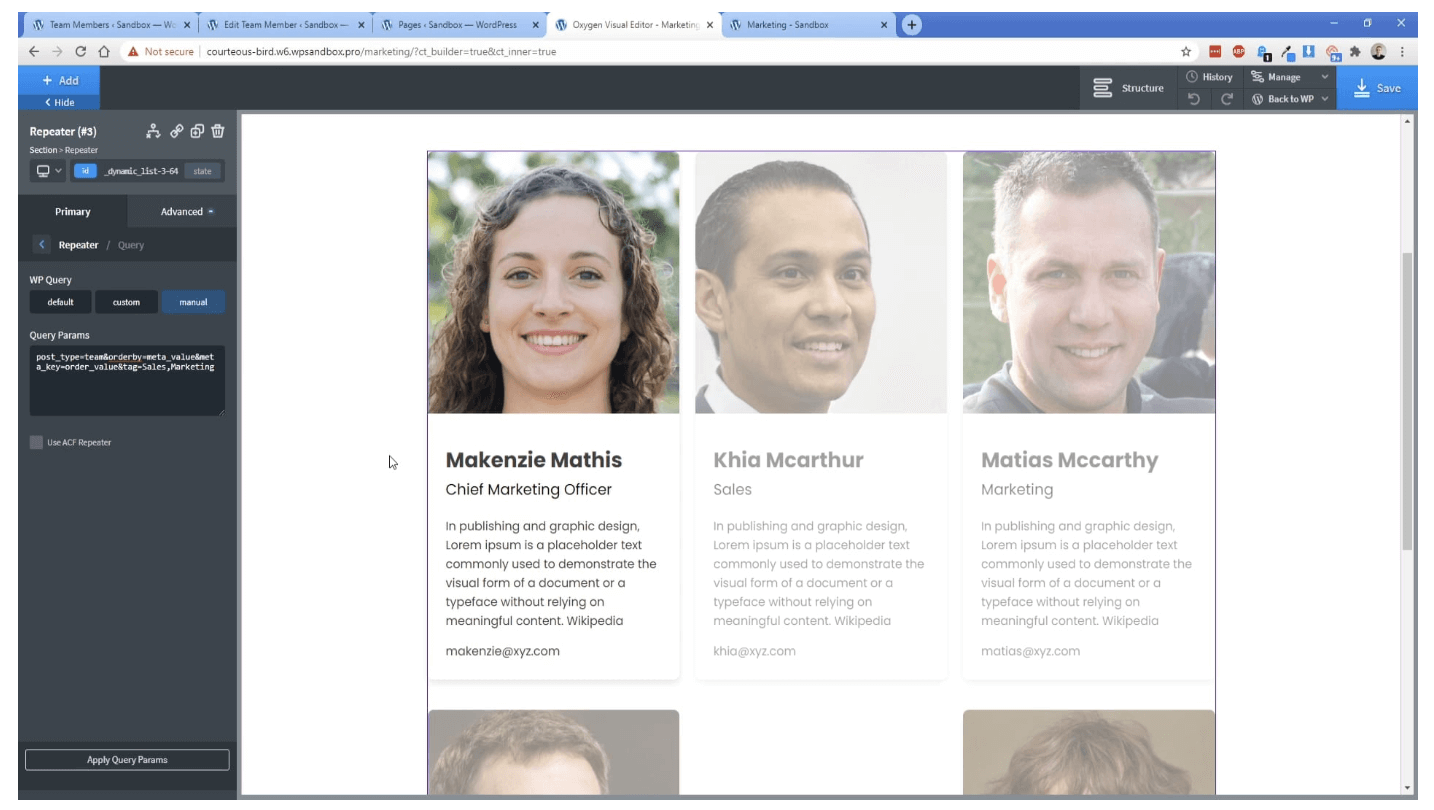Duplicate the Repeater using the copy icon
Image resolution: width=1434 pixels, height=810 pixels.
coord(197,131)
